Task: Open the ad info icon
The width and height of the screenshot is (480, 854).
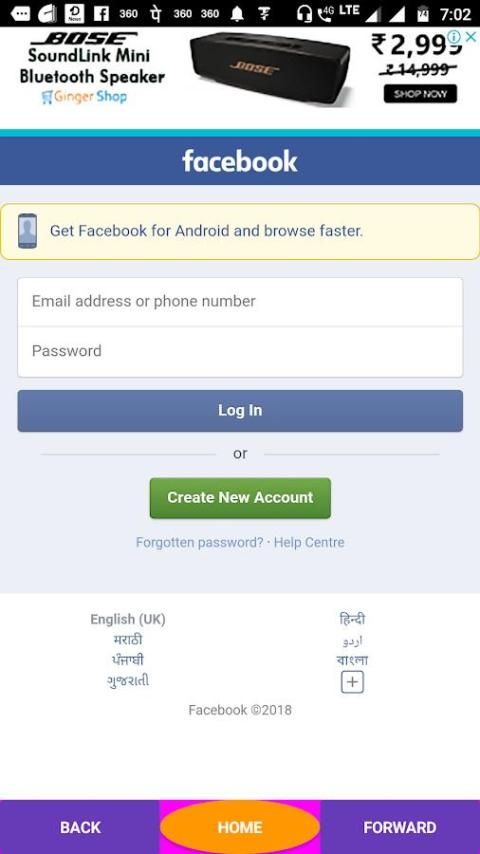Action: coord(454,36)
